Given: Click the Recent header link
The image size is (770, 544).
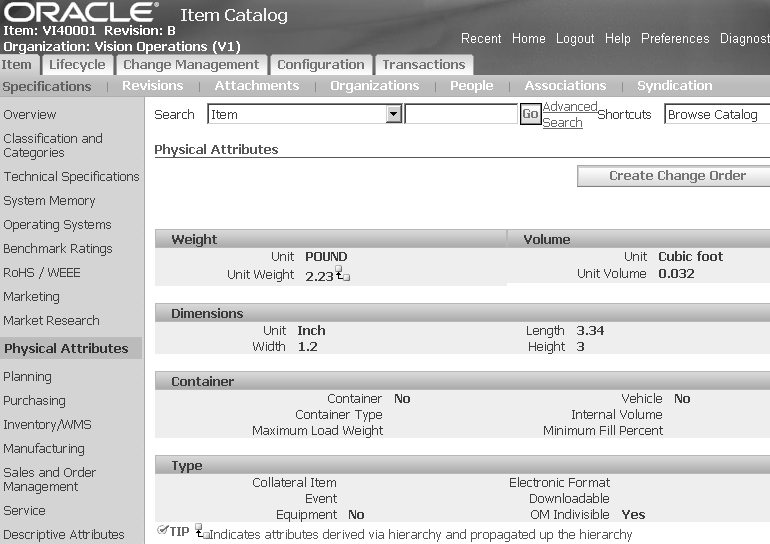Looking at the screenshot, I should (x=481, y=38).
